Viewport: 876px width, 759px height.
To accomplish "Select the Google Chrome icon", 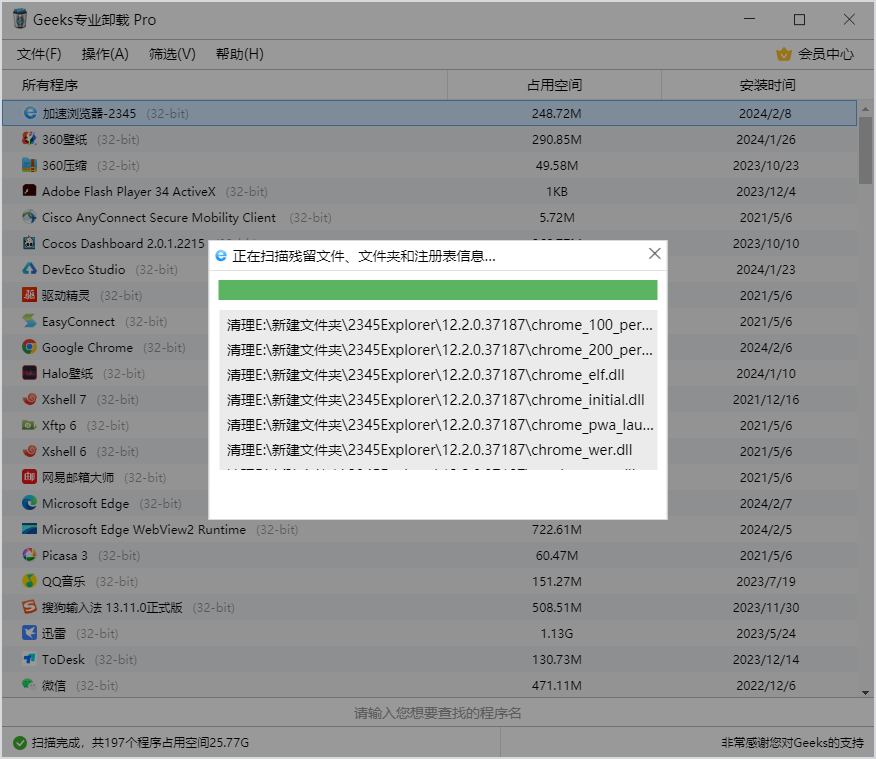I will (x=29, y=347).
